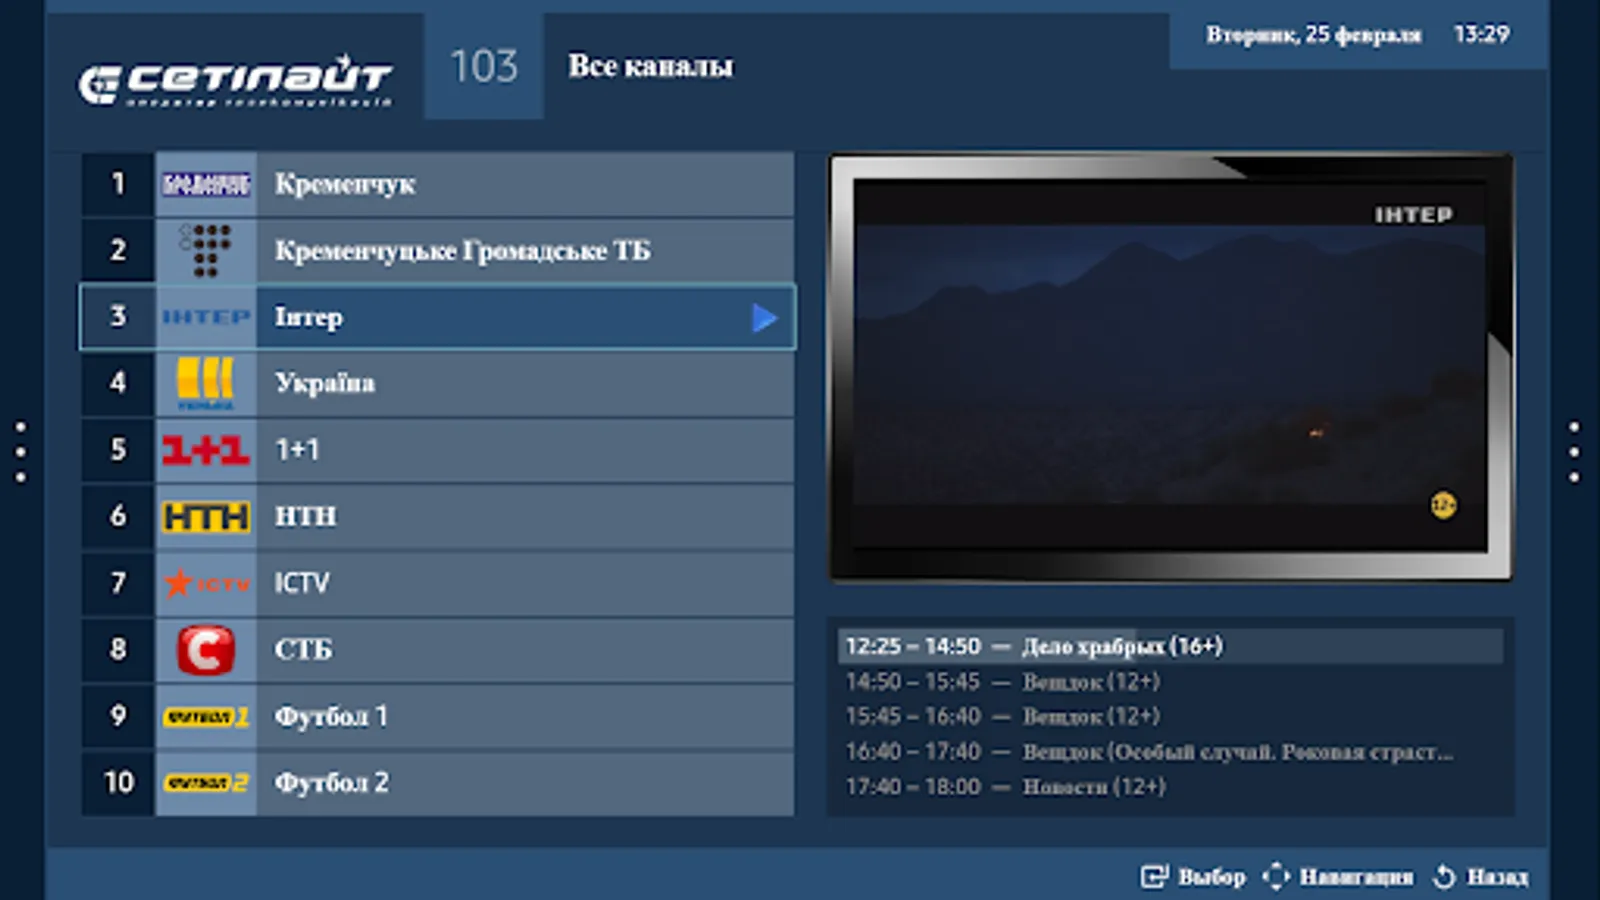Image resolution: width=1600 pixels, height=900 pixels.
Task: Select the Інтер channel name
Action: point(309,317)
